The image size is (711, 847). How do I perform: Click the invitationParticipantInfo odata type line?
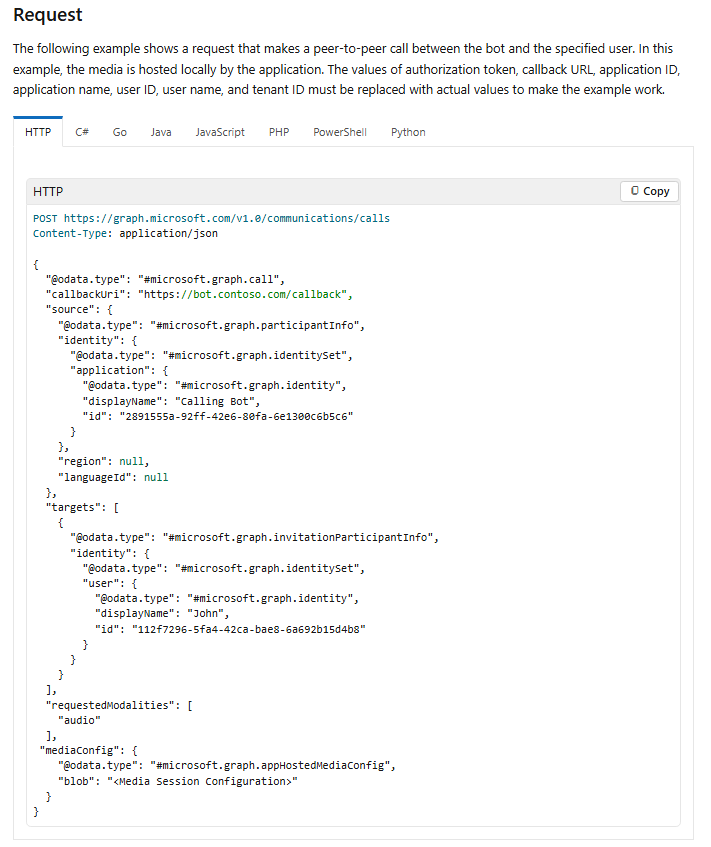pos(254,537)
